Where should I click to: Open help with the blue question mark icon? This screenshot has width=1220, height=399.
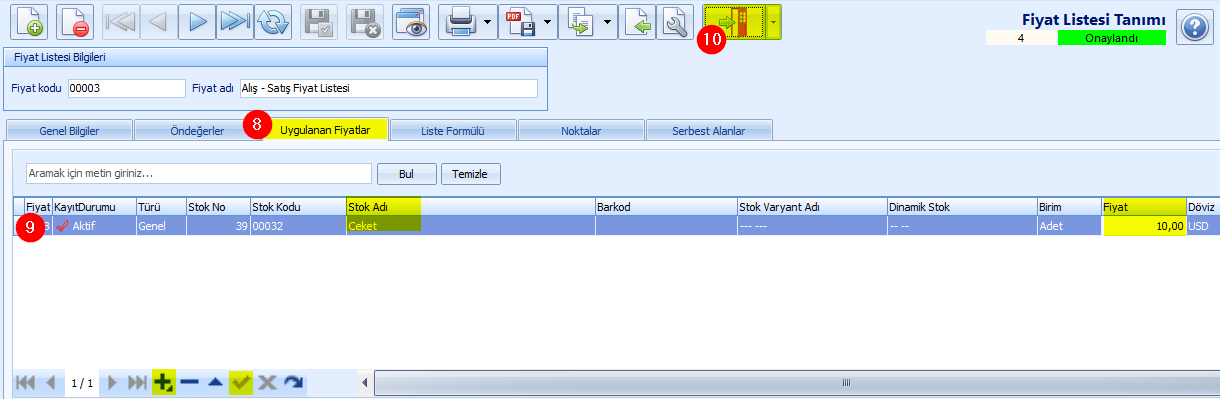pos(1194,27)
